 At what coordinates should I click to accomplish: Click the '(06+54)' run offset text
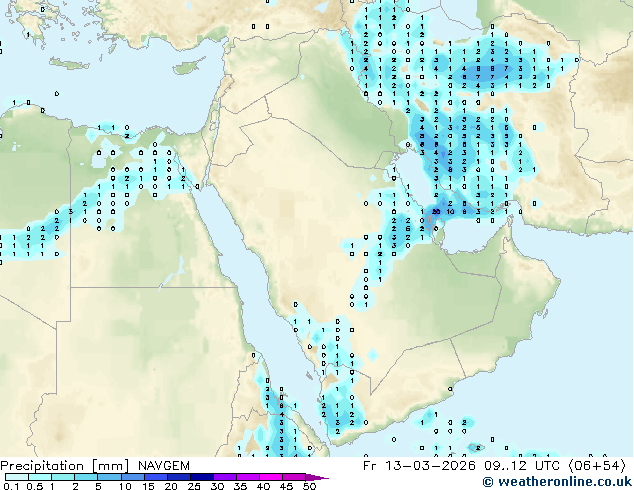pos(597,466)
